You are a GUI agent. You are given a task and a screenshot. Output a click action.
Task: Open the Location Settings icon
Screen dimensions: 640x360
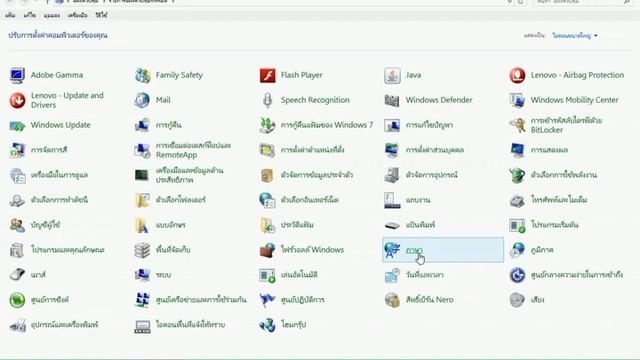pos(267,150)
